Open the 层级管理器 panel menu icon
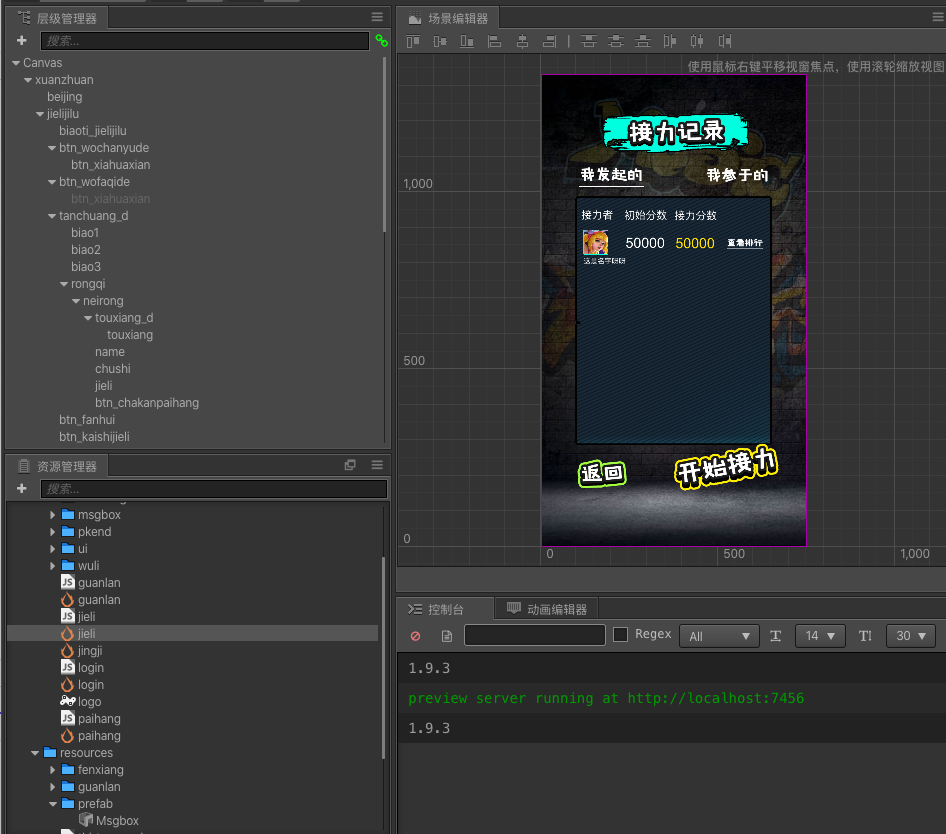Screen dimensions: 946x834 [x=377, y=17]
